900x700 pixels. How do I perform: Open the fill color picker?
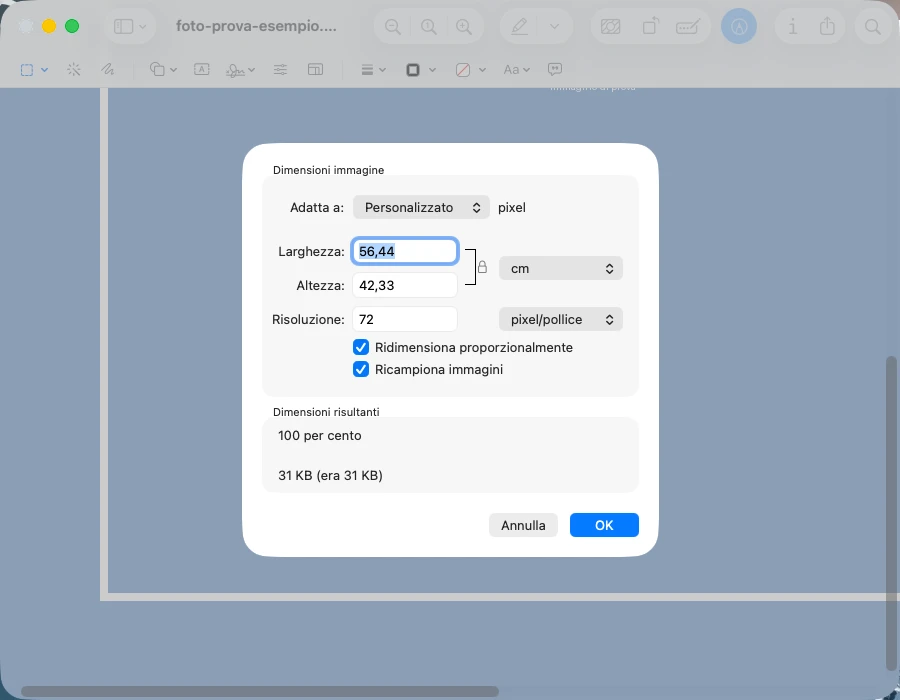[x=470, y=70]
